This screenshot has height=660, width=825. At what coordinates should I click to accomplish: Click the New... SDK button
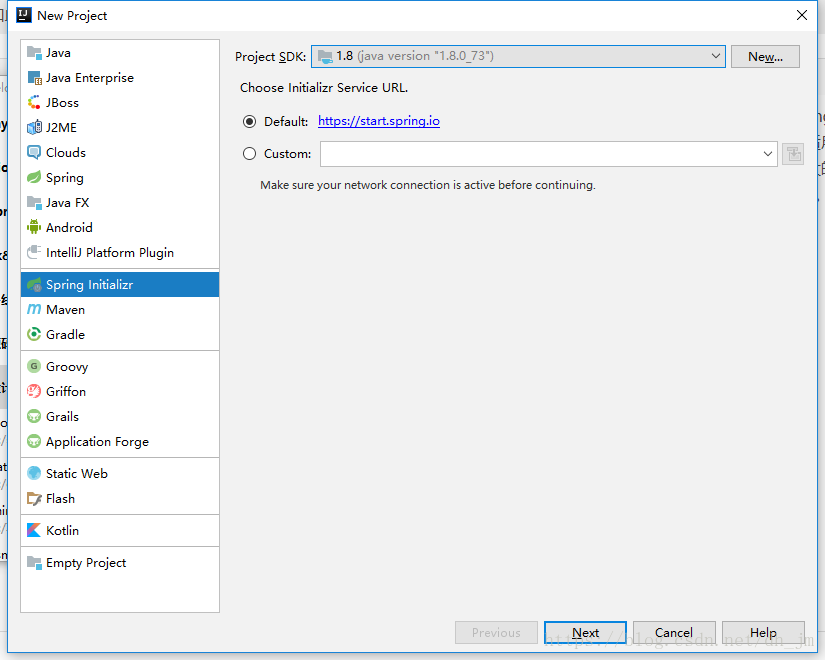tap(766, 56)
